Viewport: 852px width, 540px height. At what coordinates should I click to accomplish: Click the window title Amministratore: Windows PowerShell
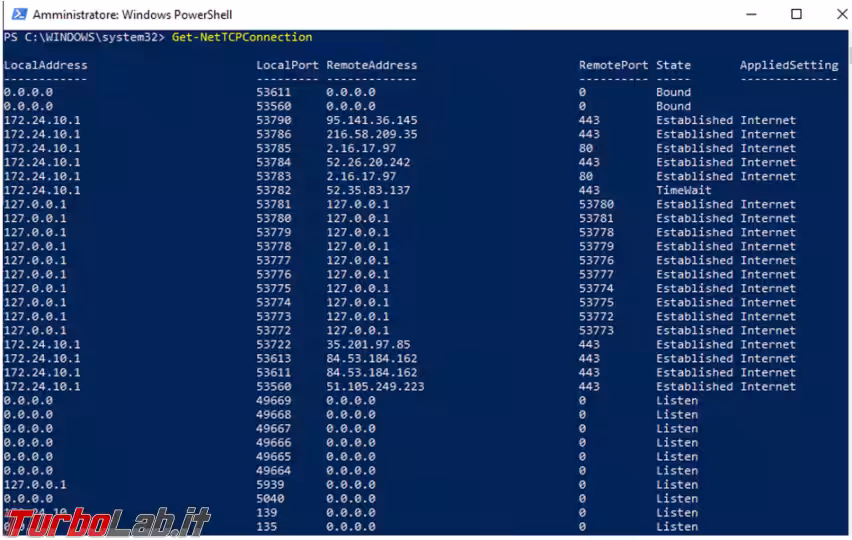[x=132, y=15]
